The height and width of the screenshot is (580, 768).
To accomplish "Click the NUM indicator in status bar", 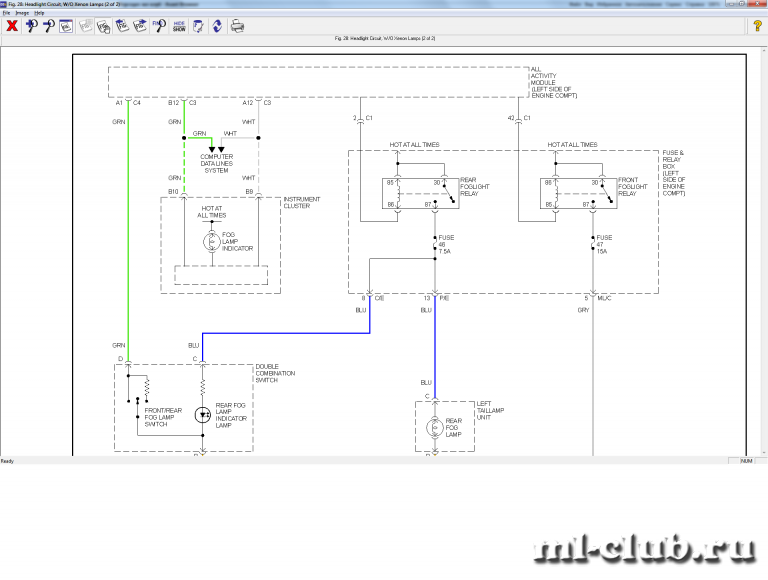I will (745, 461).
